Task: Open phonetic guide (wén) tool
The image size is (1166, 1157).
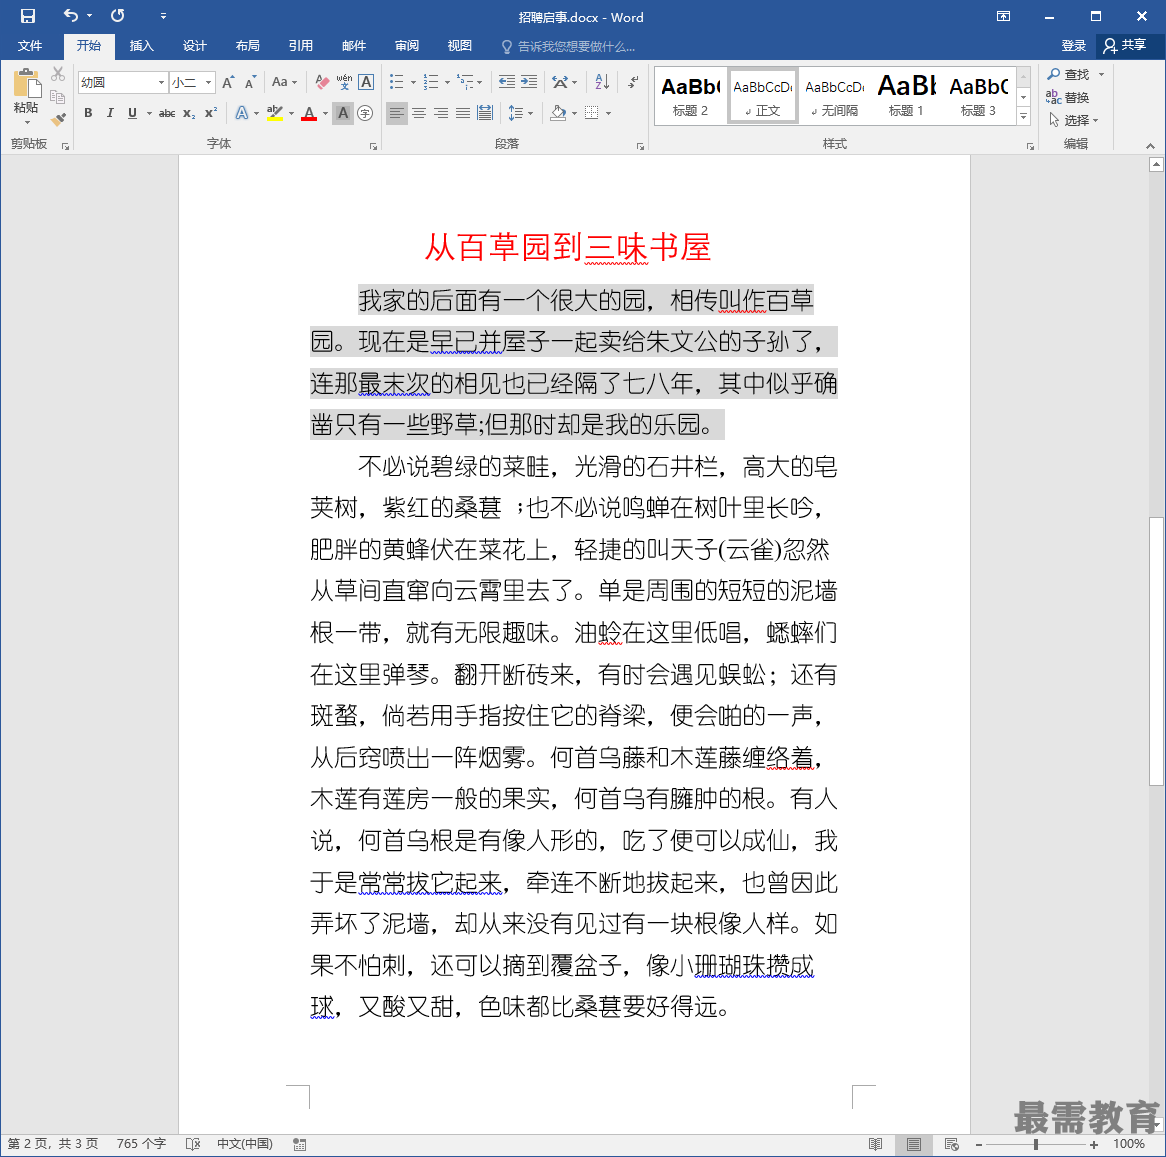Action: 344,82
